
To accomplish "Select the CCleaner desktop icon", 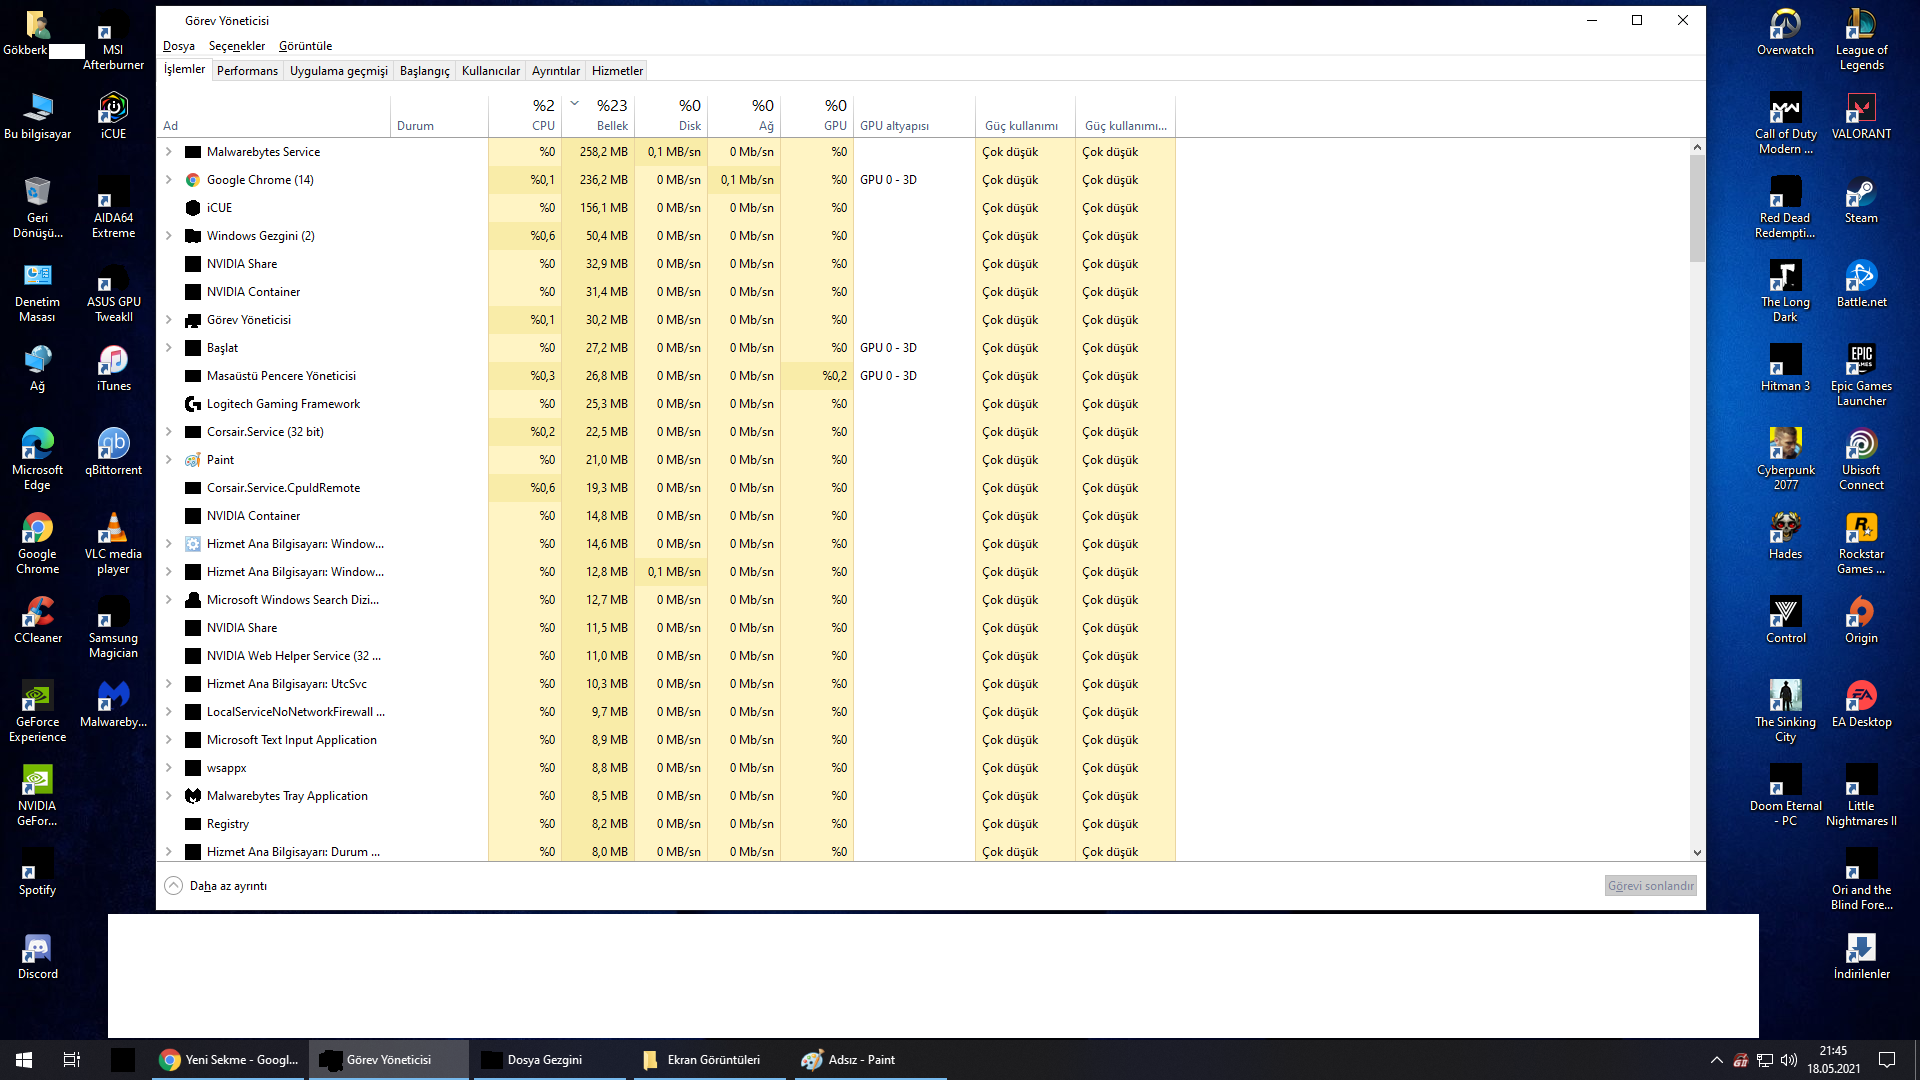I will [37, 620].
